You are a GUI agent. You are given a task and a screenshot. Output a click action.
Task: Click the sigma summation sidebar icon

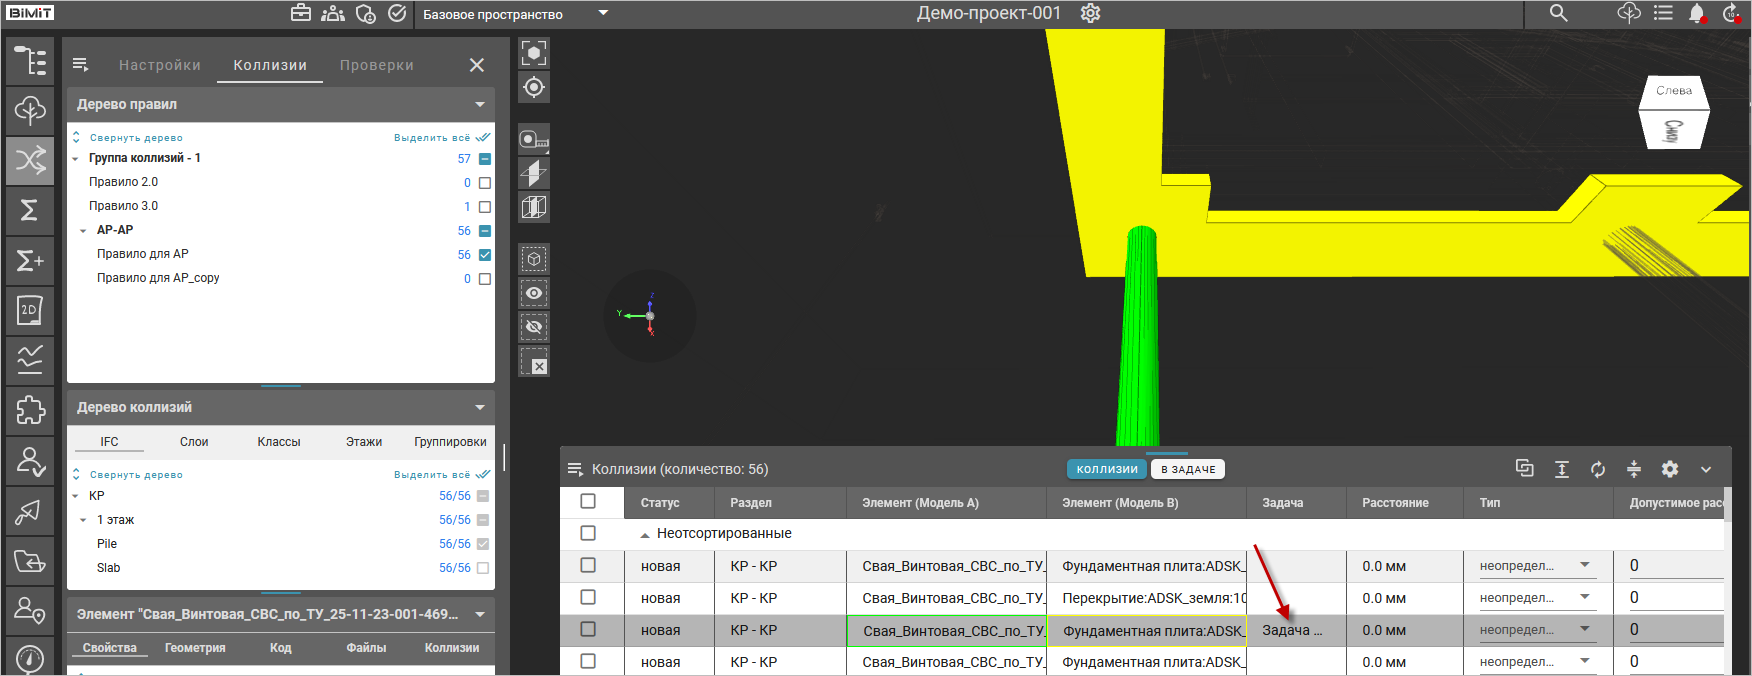tap(30, 210)
